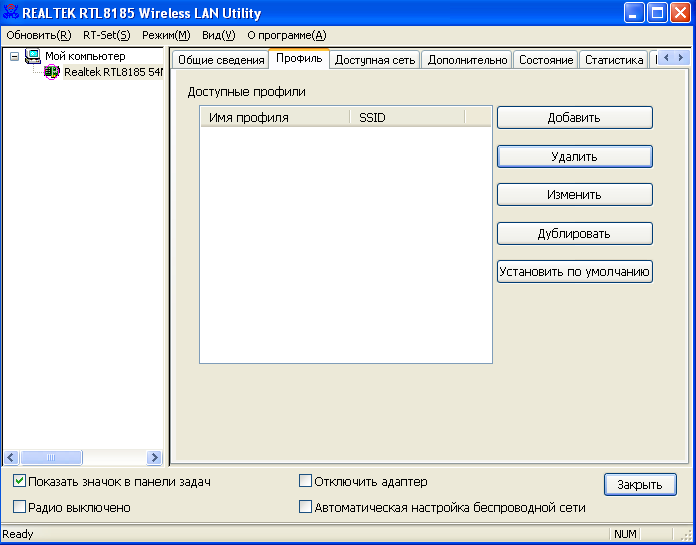Switch to Доступная сеть tab

(x=375, y=60)
